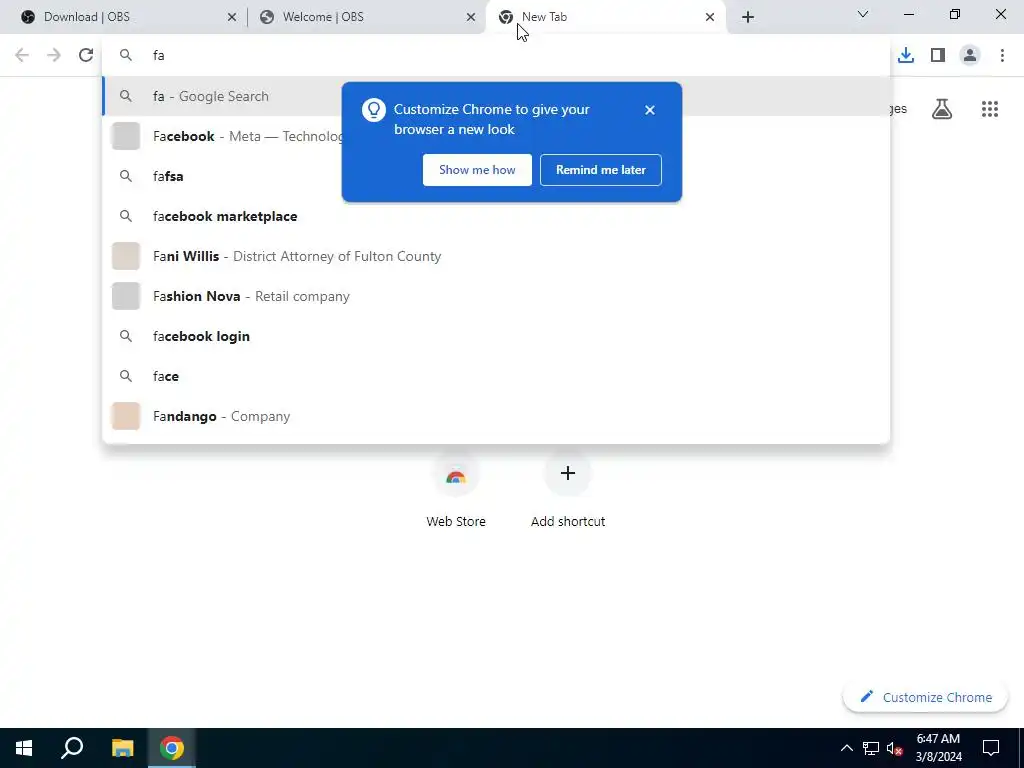
Task: Choose the Fandango - Company suggestion
Action: pos(496,416)
